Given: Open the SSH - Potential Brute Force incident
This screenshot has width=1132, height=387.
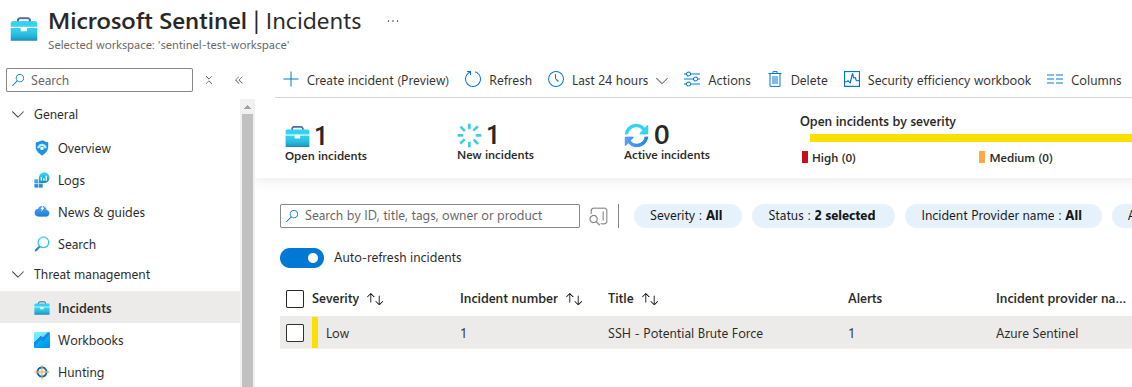Looking at the screenshot, I should coord(685,333).
